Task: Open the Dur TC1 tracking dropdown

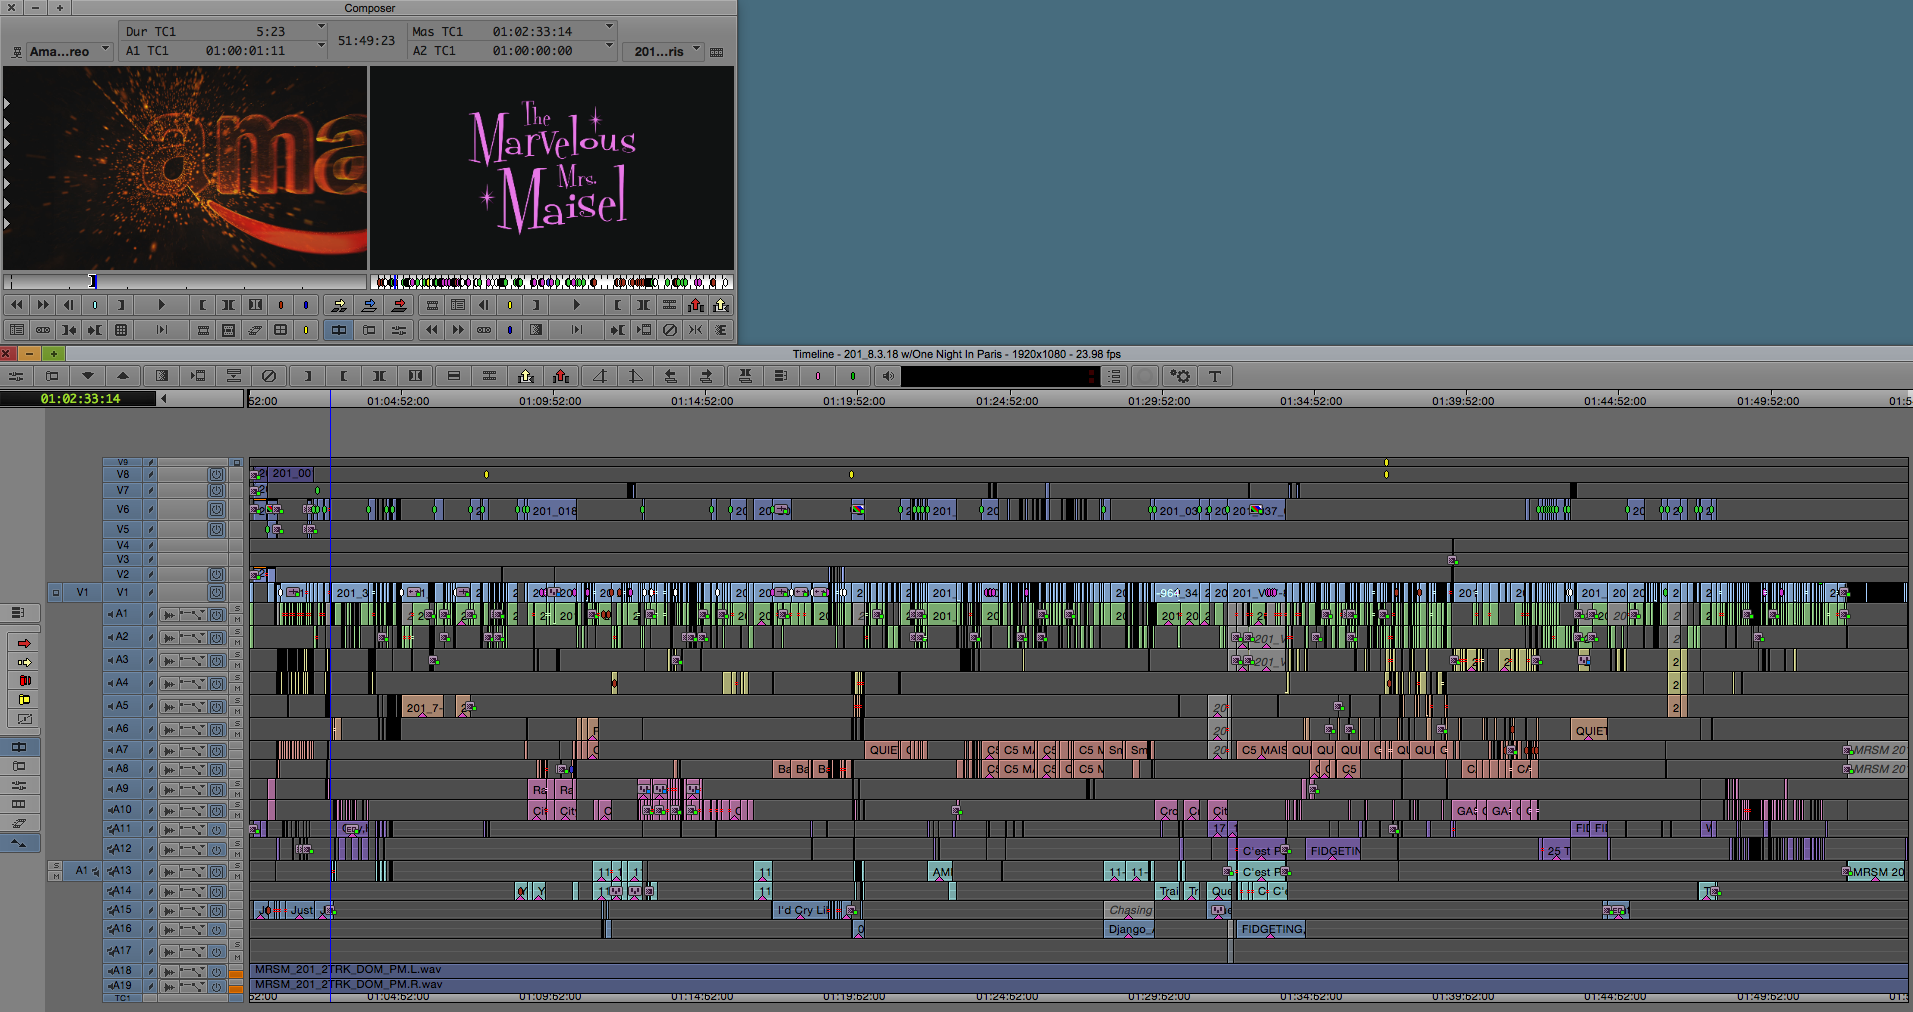Action: click(321, 27)
